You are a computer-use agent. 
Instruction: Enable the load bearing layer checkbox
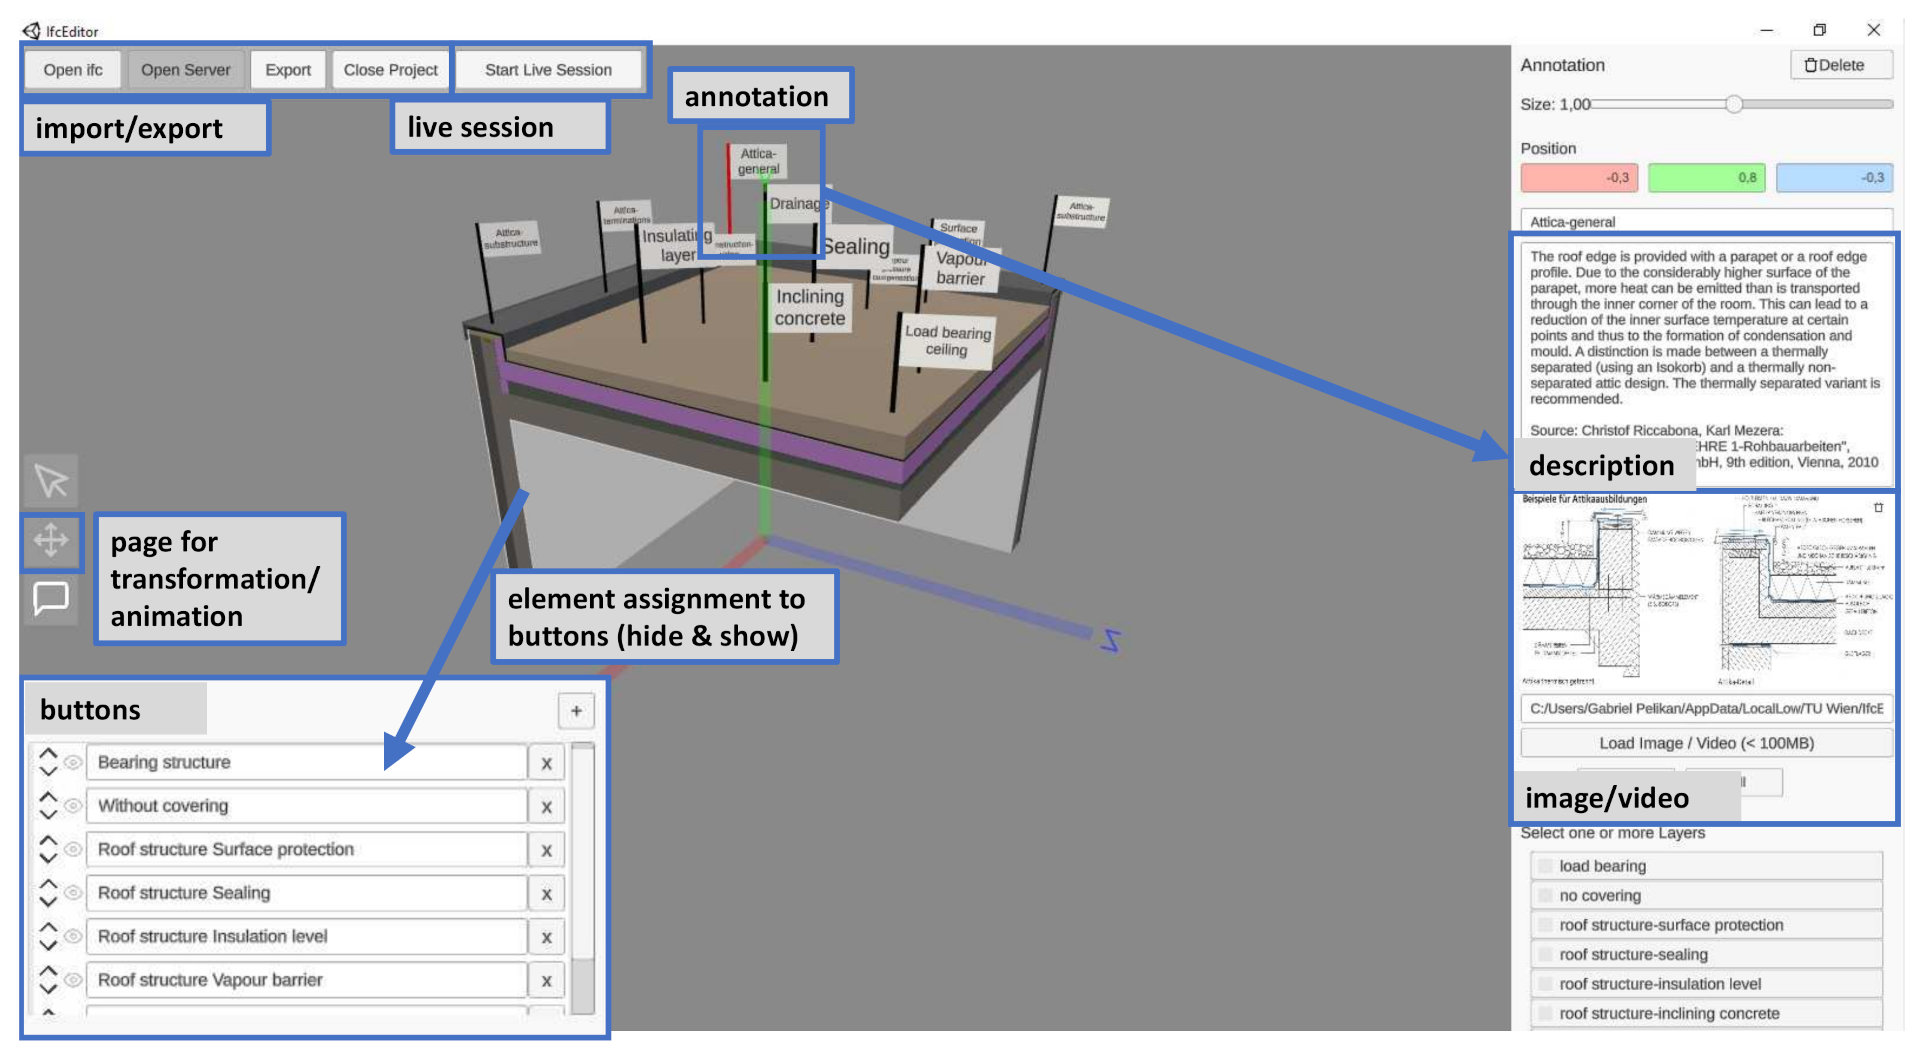(x=1546, y=866)
